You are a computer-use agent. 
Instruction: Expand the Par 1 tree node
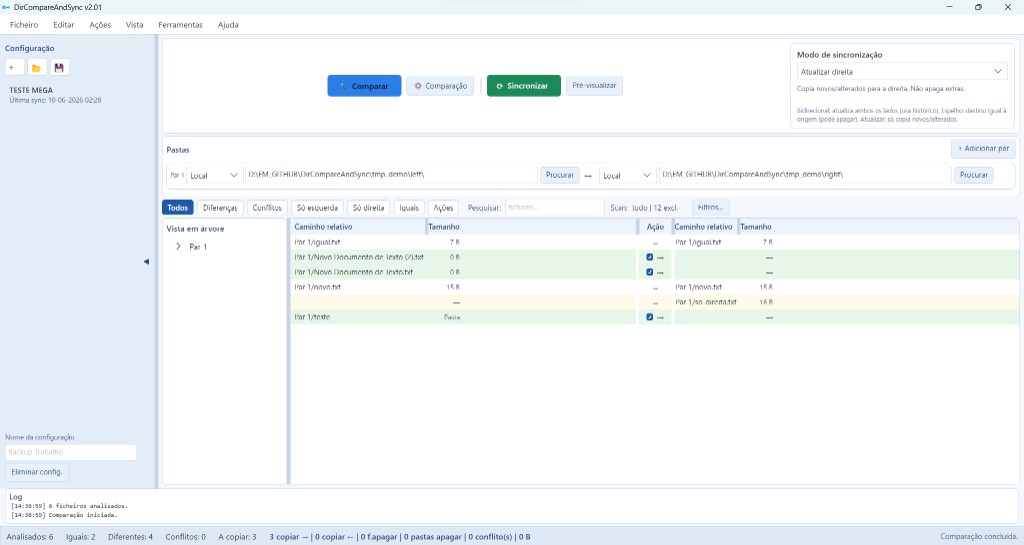pyautogui.click(x=178, y=247)
